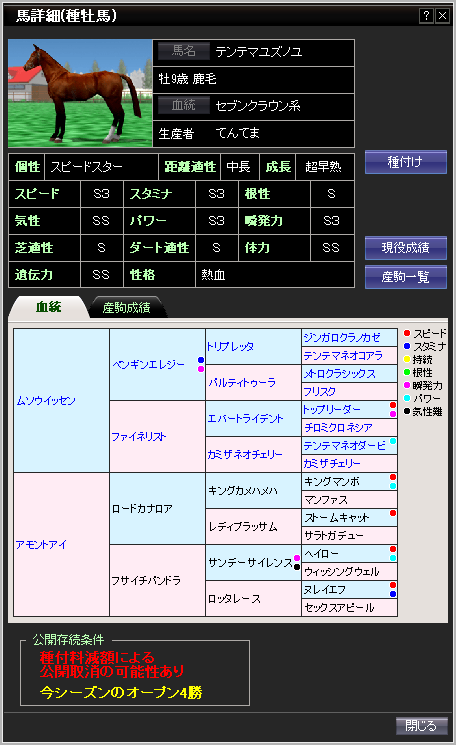The height and width of the screenshot is (745, 456).
Task: Open the 種付け breeding button
Action: [x=406, y=162]
